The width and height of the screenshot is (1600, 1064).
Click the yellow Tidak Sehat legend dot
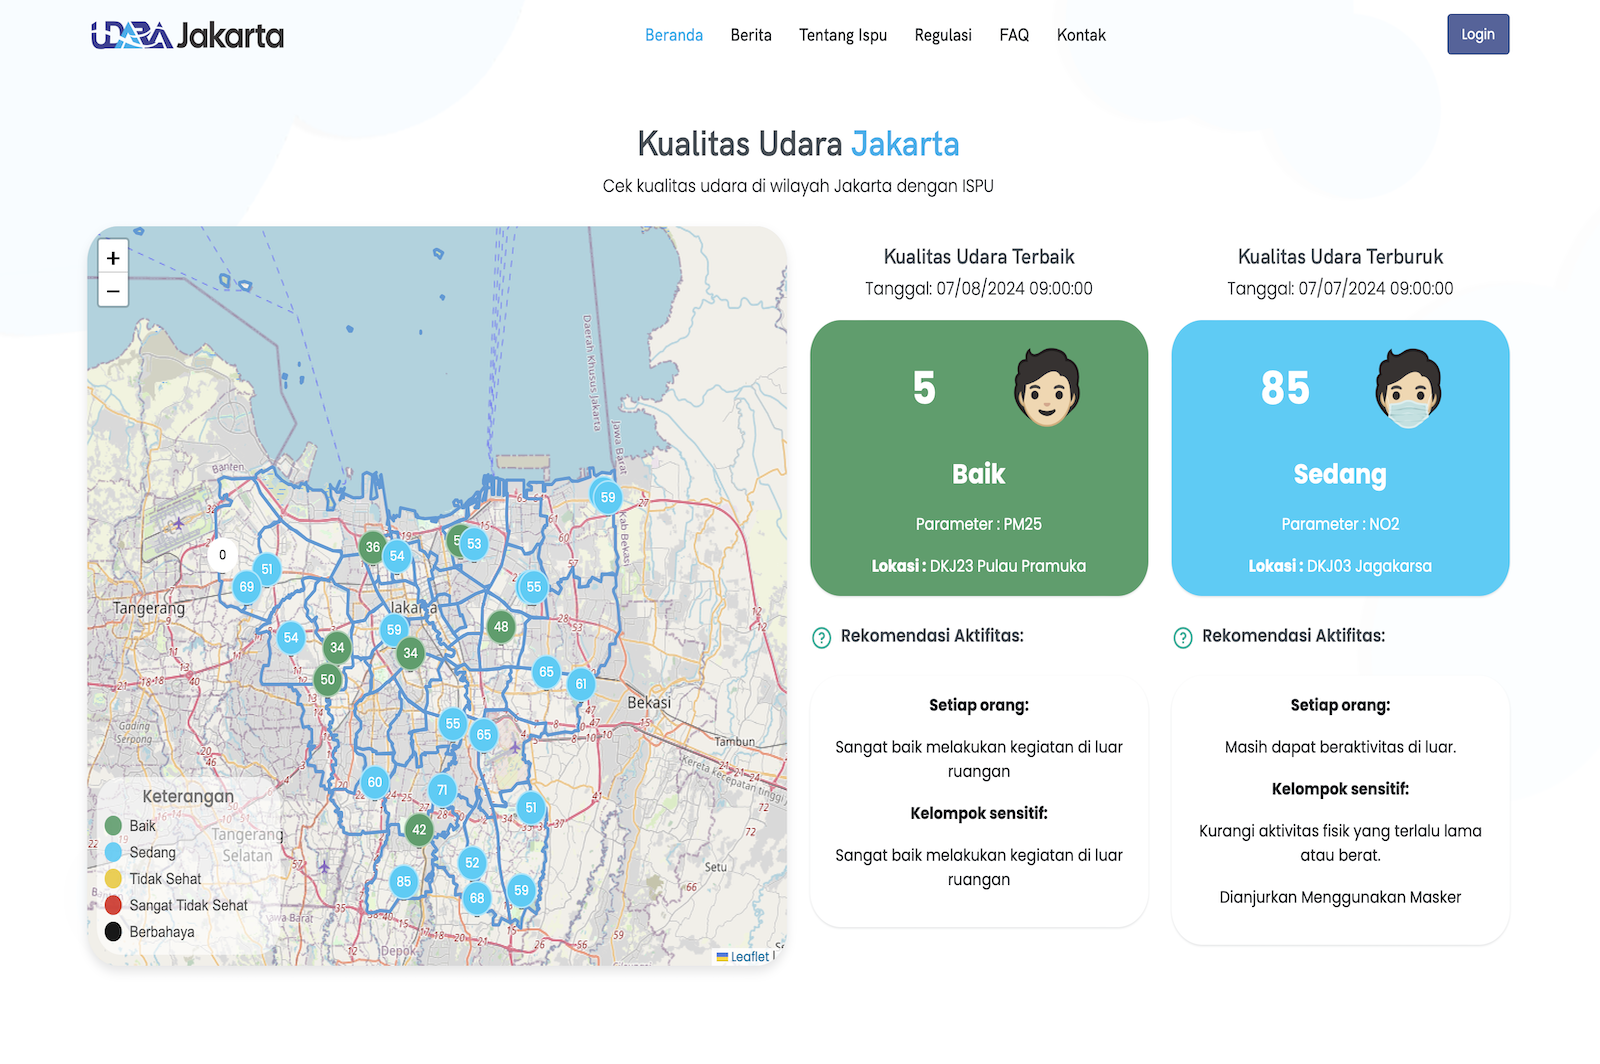coord(113,879)
